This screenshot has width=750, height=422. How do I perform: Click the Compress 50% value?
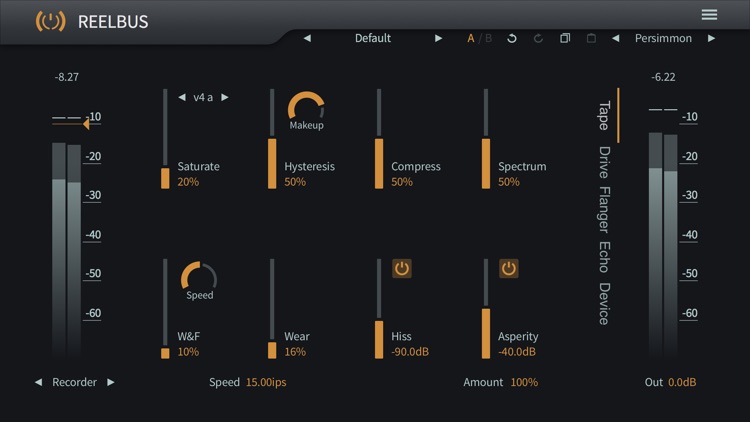[x=402, y=182]
